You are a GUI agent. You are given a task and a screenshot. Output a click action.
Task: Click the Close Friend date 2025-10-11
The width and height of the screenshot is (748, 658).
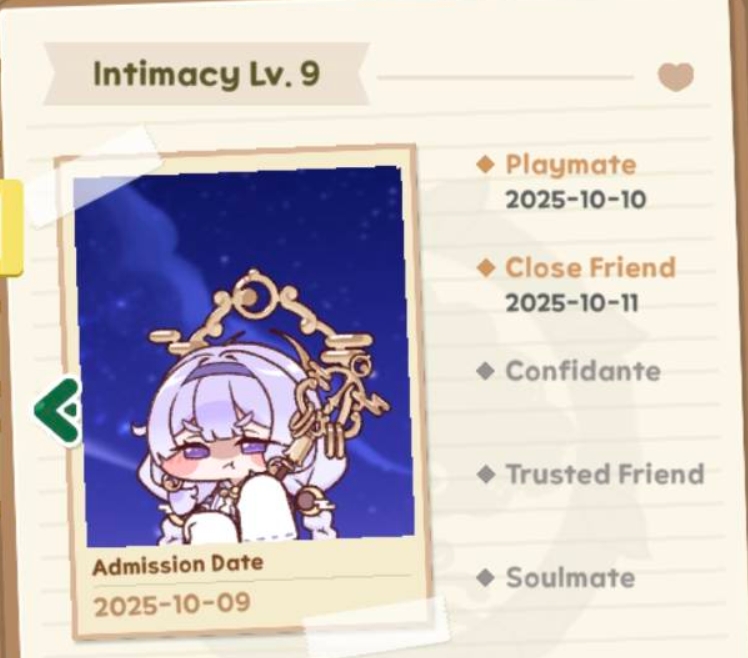point(572,303)
